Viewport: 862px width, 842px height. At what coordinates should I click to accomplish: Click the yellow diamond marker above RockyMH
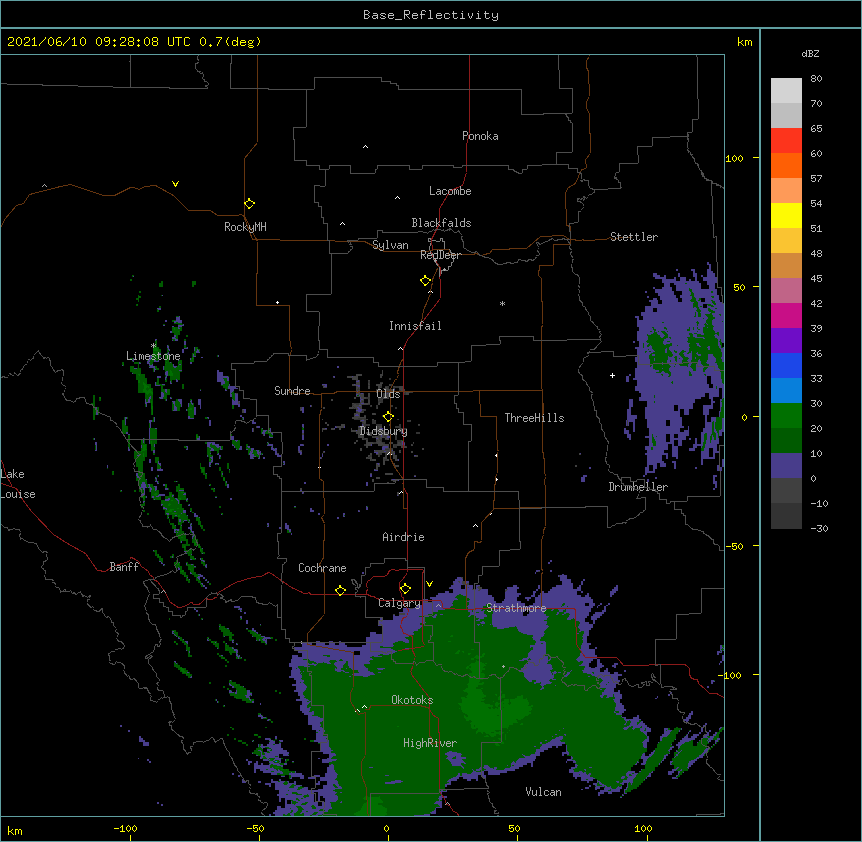(x=249, y=204)
